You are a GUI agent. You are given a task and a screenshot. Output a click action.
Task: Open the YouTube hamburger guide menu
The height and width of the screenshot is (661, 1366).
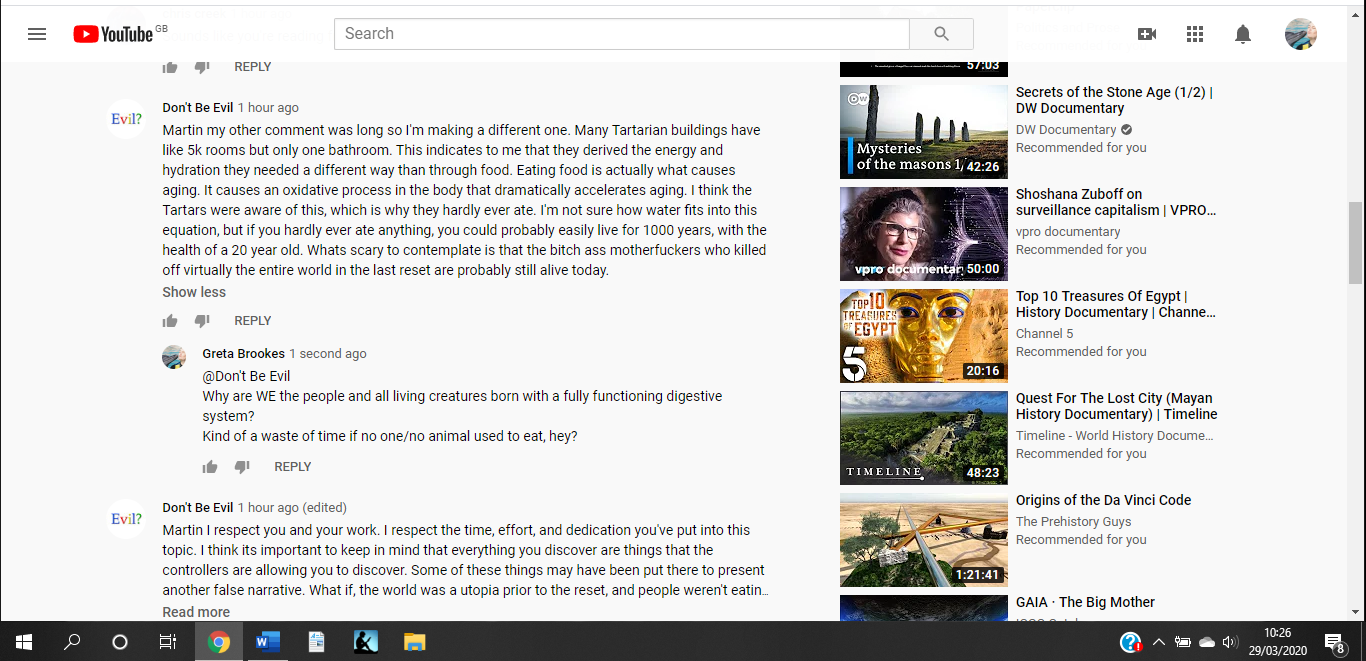click(37, 34)
